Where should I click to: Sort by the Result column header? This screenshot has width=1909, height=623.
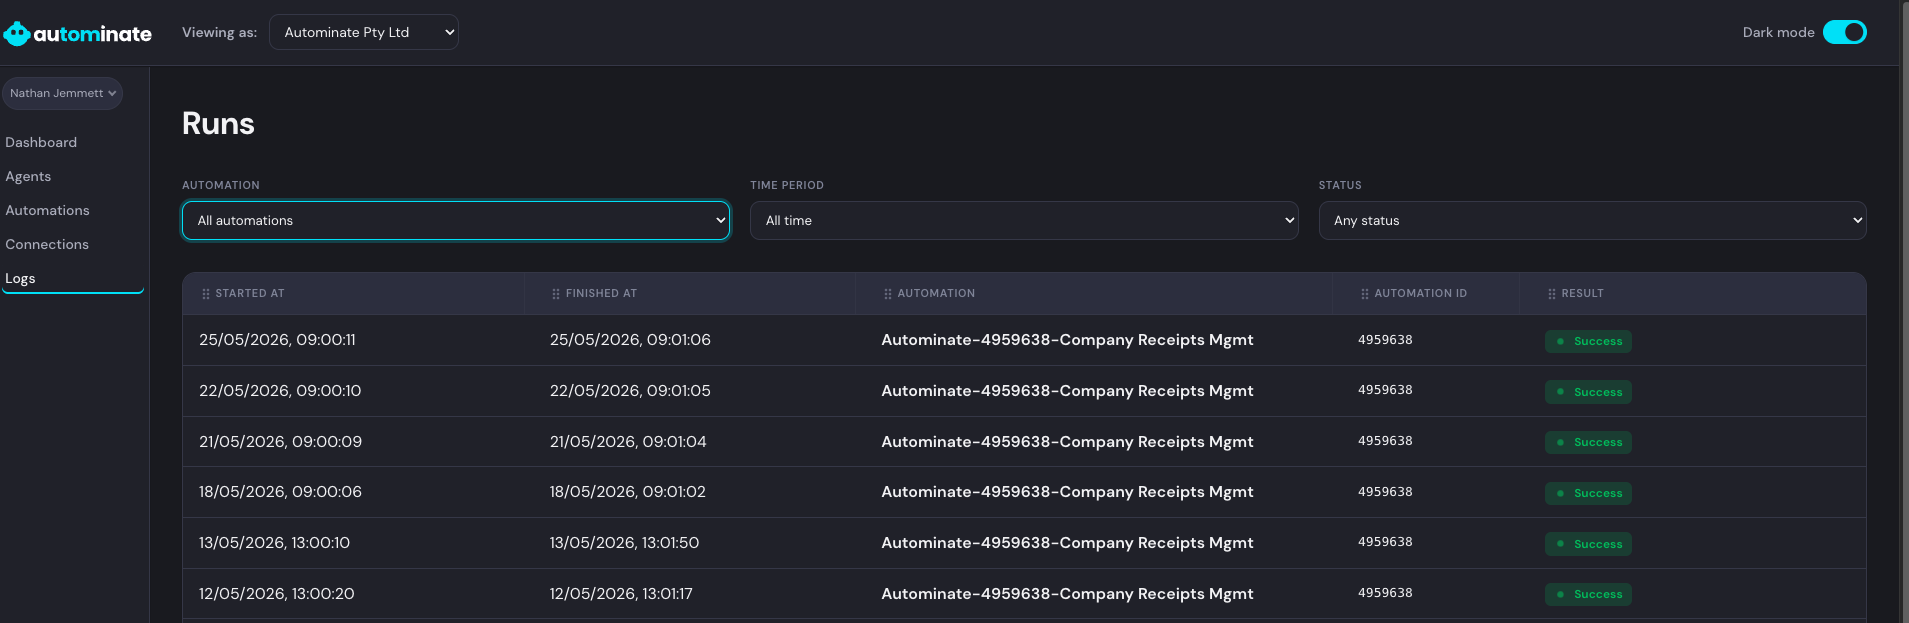1582,294
